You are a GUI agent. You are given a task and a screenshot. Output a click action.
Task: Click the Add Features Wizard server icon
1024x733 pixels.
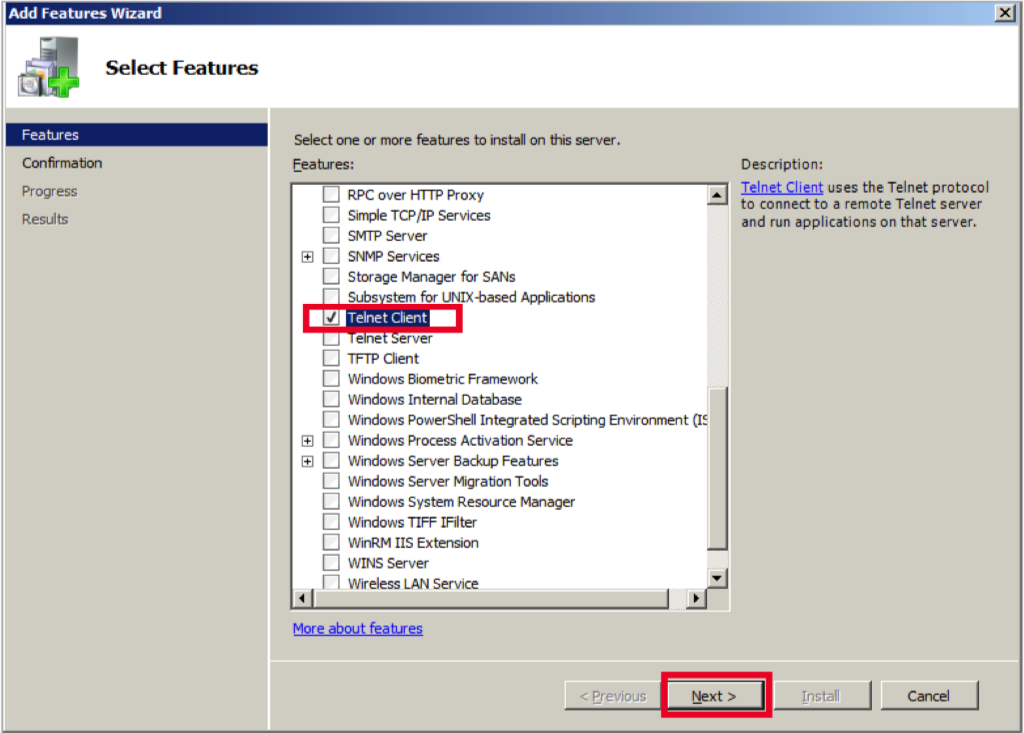[x=48, y=67]
